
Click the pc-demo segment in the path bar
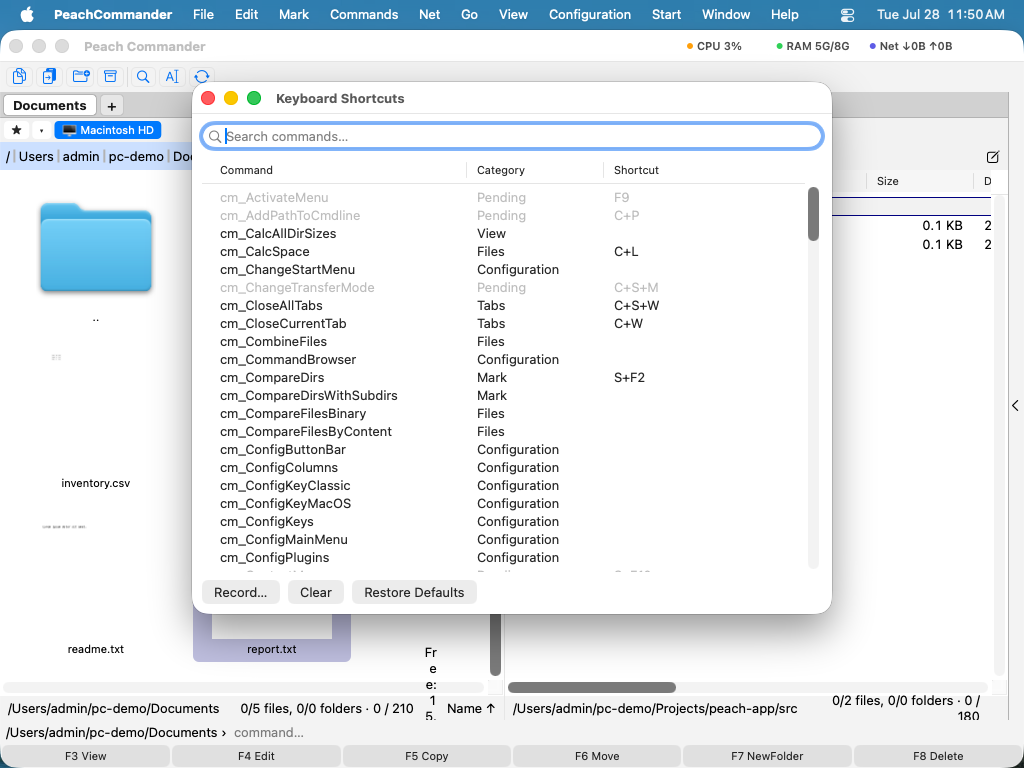(136, 156)
